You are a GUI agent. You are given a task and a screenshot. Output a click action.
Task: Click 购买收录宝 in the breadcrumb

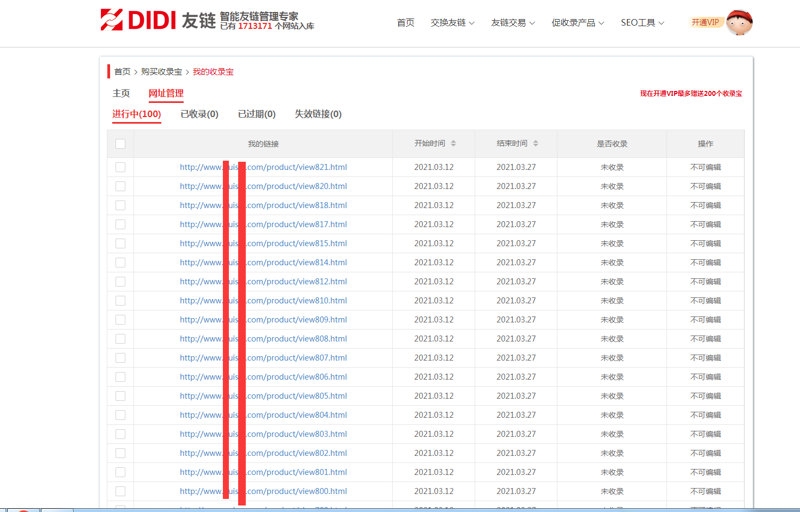click(161, 72)
